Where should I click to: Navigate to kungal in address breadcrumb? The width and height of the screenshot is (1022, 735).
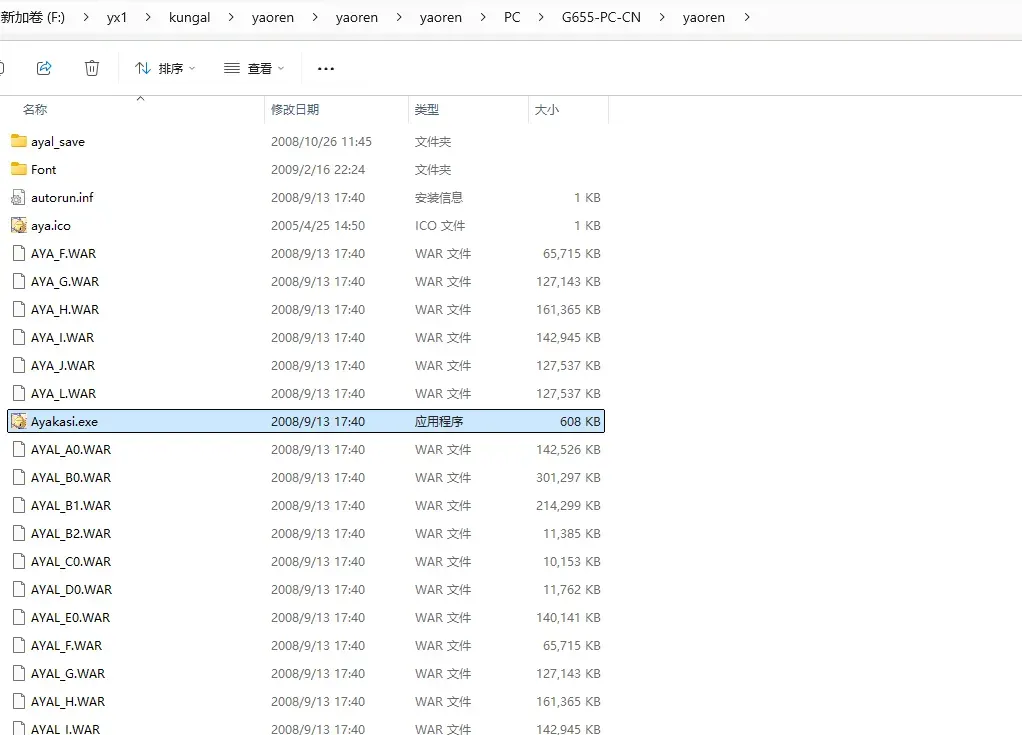189,18
